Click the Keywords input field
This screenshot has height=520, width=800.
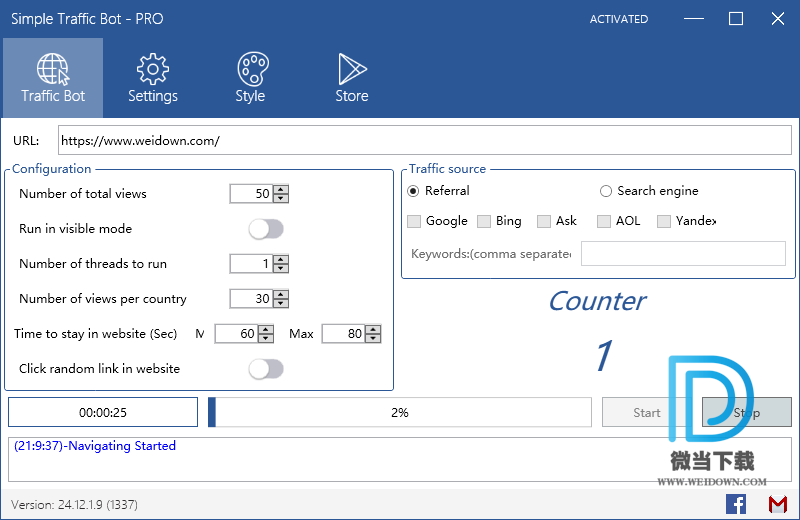pyautogui.click(x=683, y=254)
